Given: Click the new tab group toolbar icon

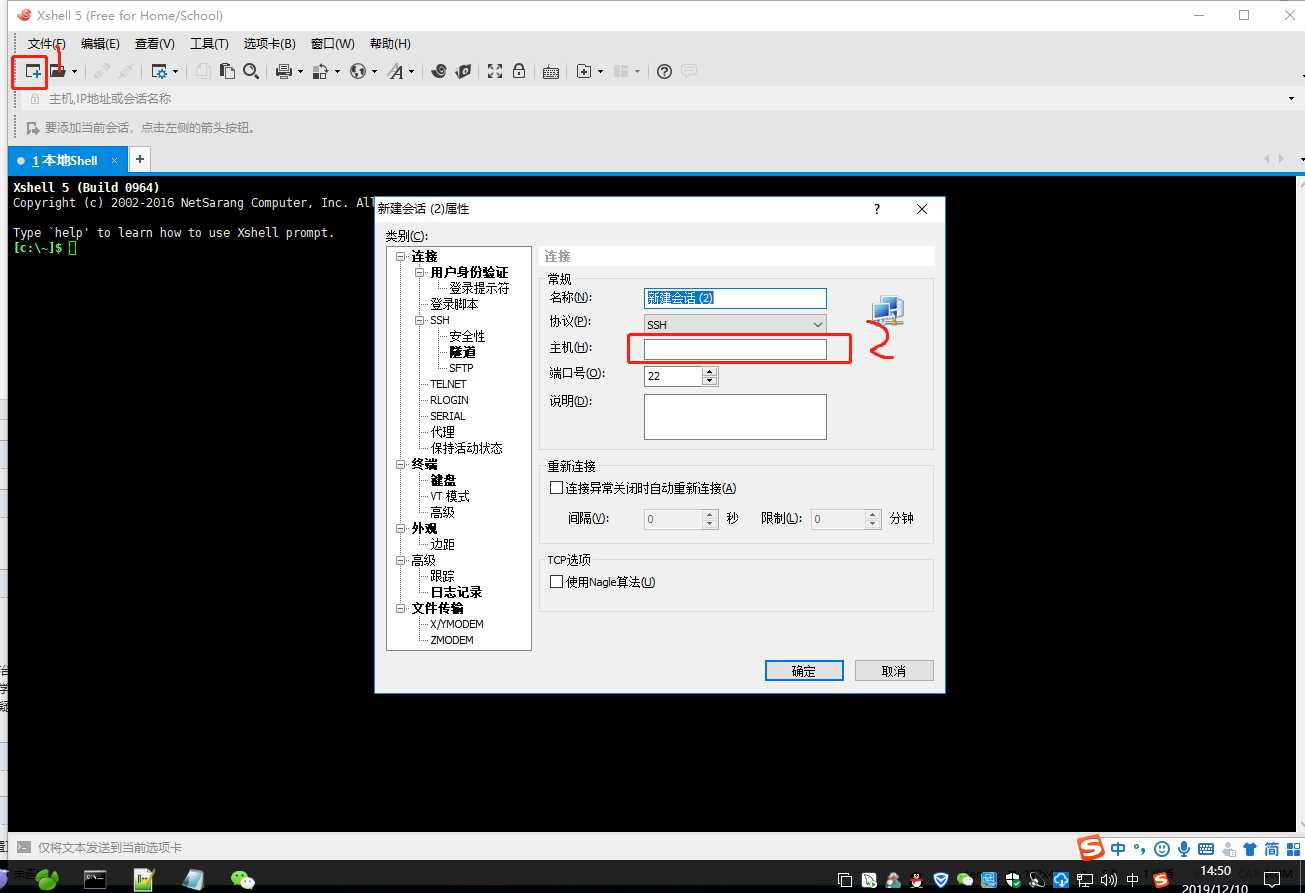Looking at the screenshot, I should [x=585, y=71].
